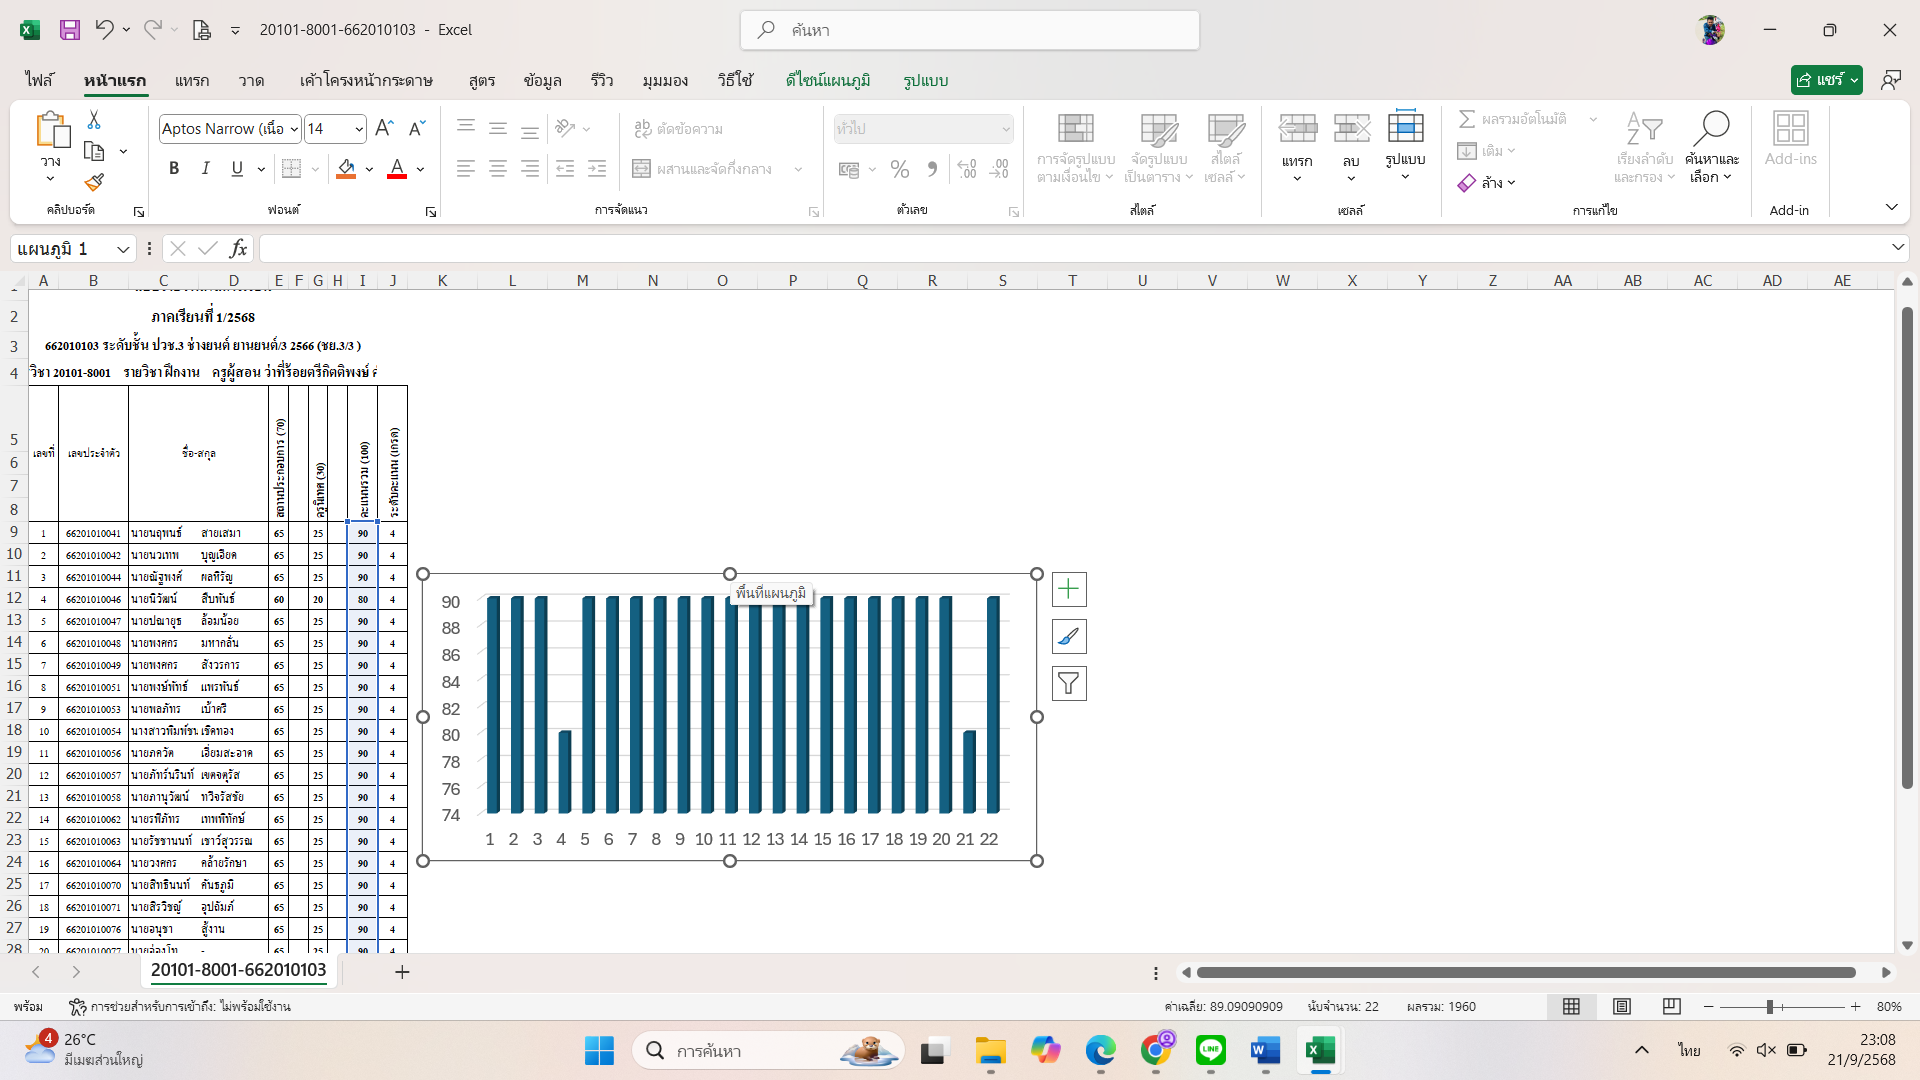Open Chart Filters funnel button
Screen dimensions: 1920x1080
(x=1069, y=684)
